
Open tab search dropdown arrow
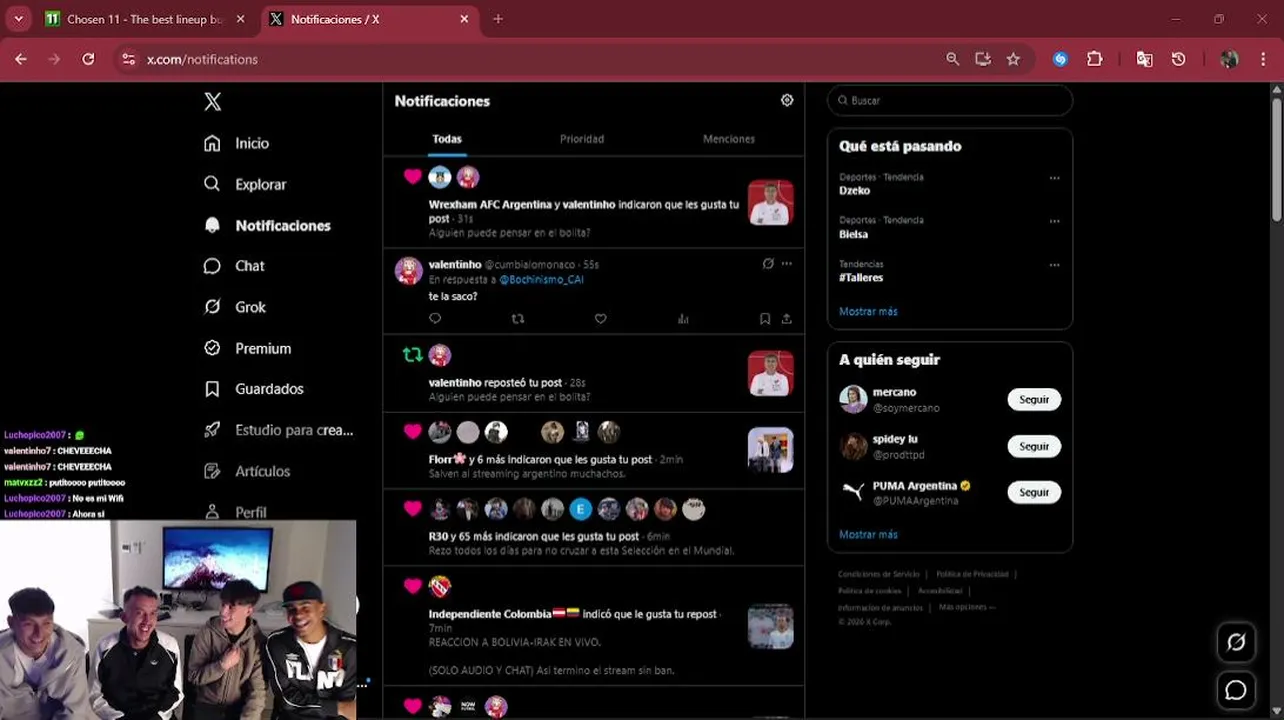(18, 19)
